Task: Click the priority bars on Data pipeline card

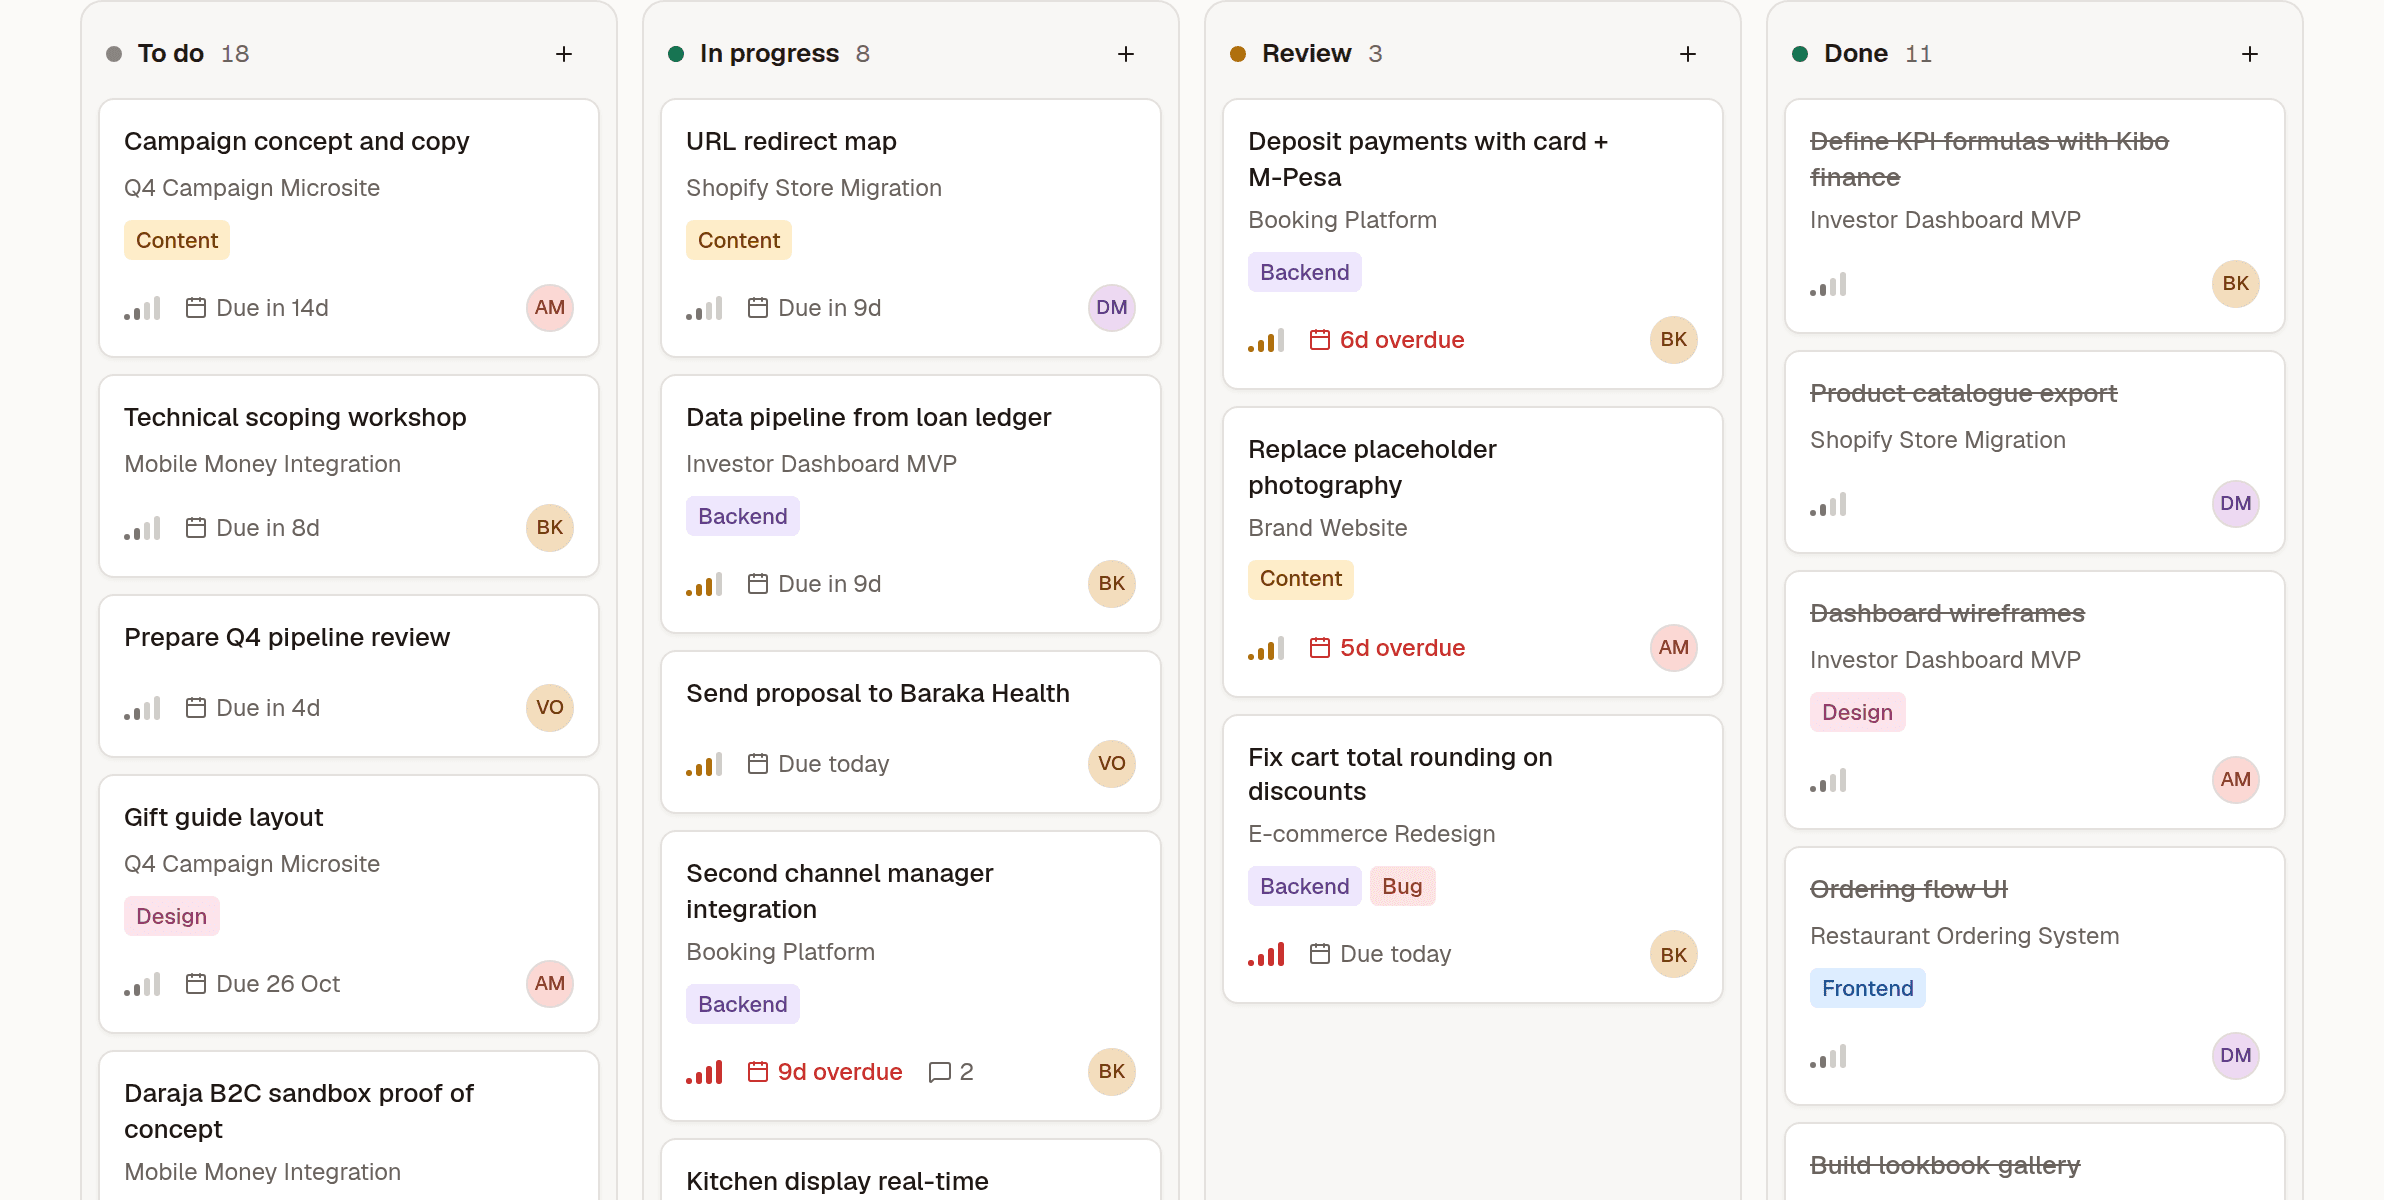Action: coord(704,584)
